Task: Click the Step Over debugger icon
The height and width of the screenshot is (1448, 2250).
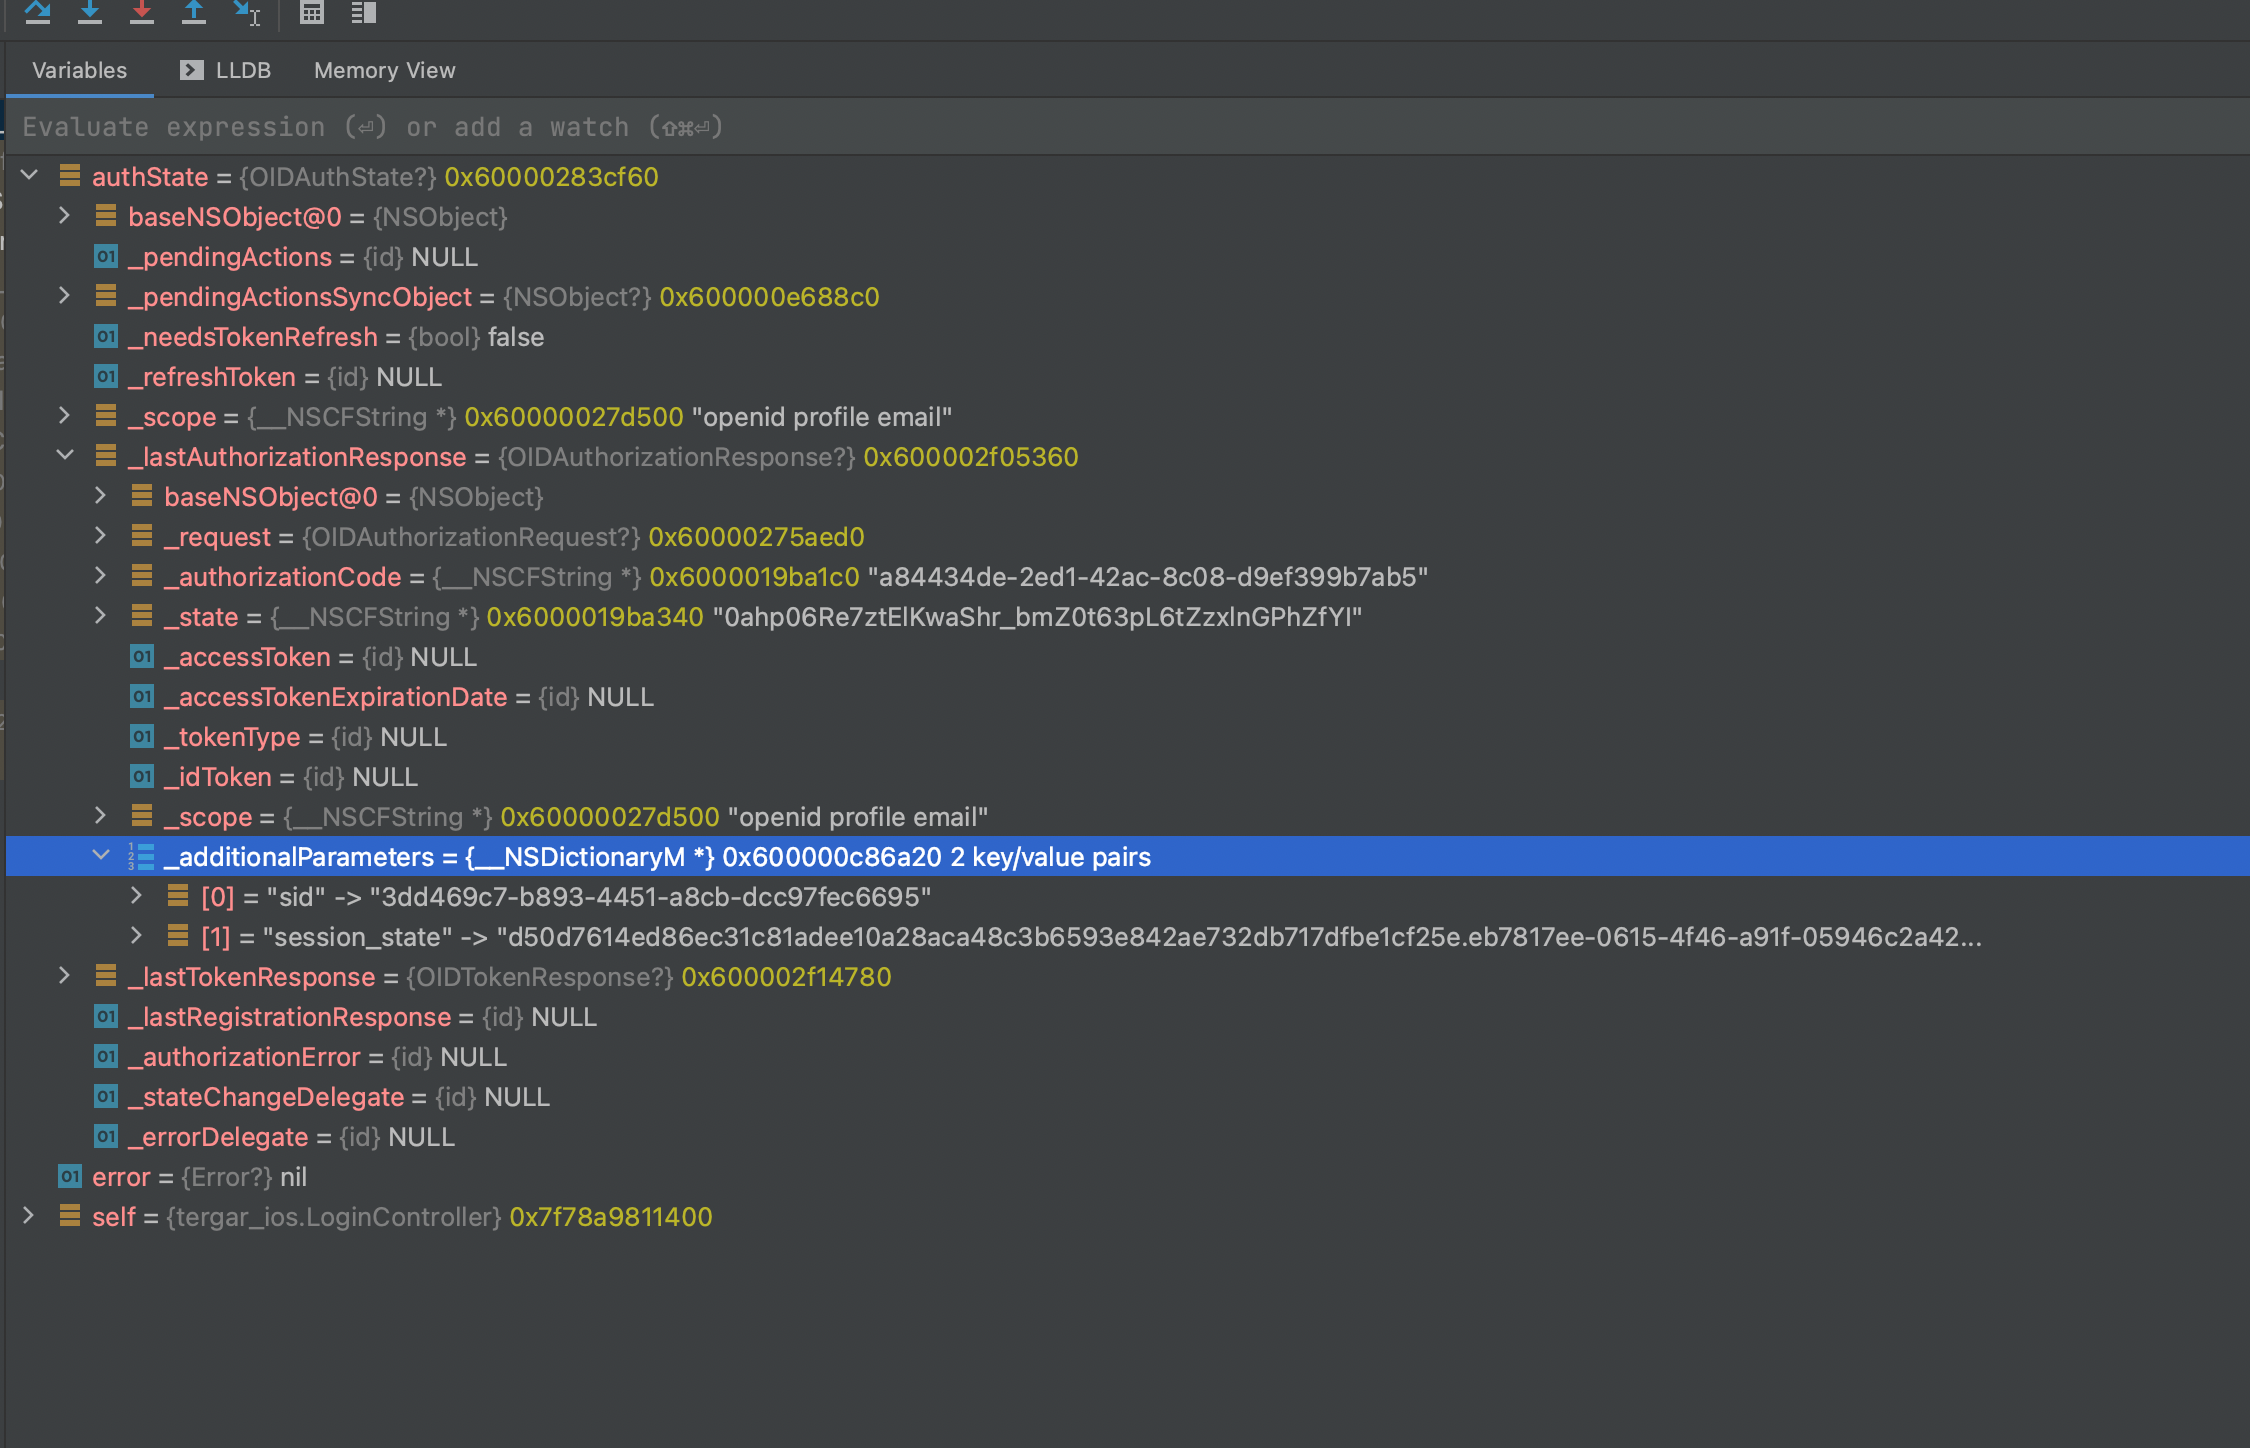Action: pos(38,12)
